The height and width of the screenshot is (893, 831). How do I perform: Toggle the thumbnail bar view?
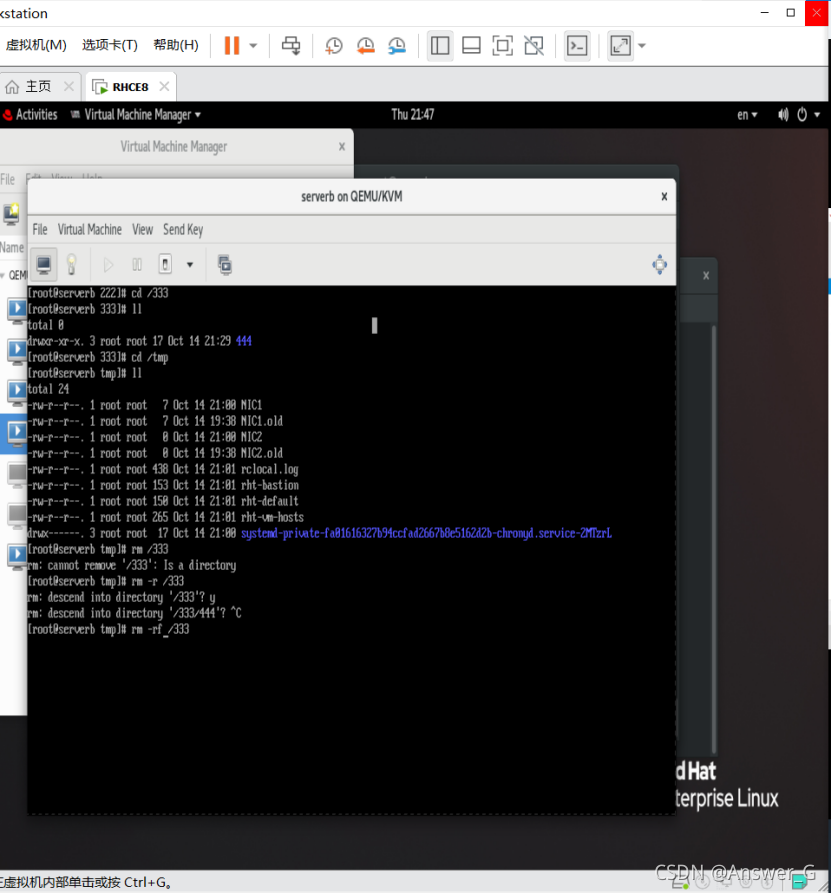[471, 46]
